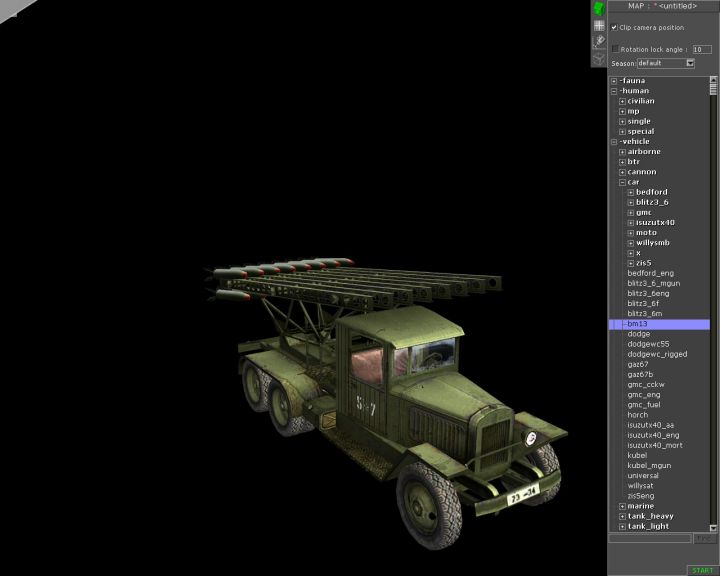Open the Season dropdown
The width and height of the screenshot is (720, 576).
[690, 63]
